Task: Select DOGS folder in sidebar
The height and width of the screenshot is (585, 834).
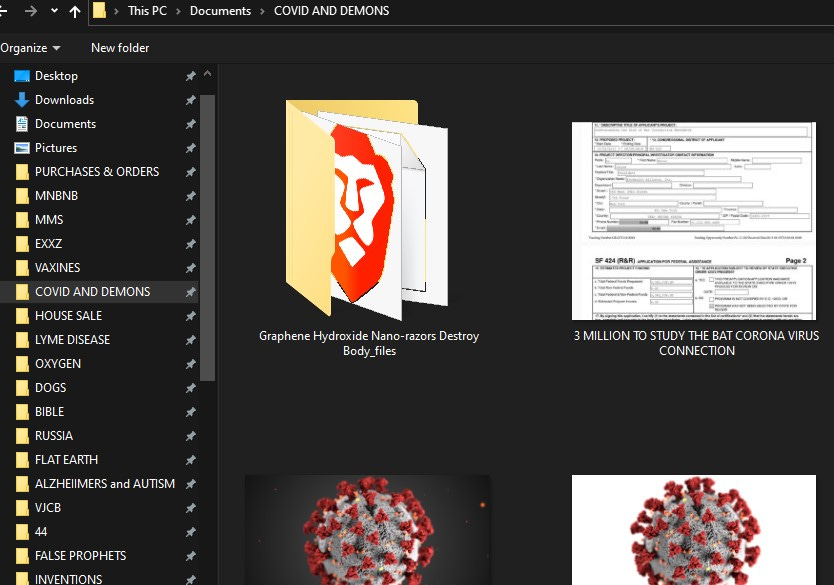Action: (x=99, y=388)
